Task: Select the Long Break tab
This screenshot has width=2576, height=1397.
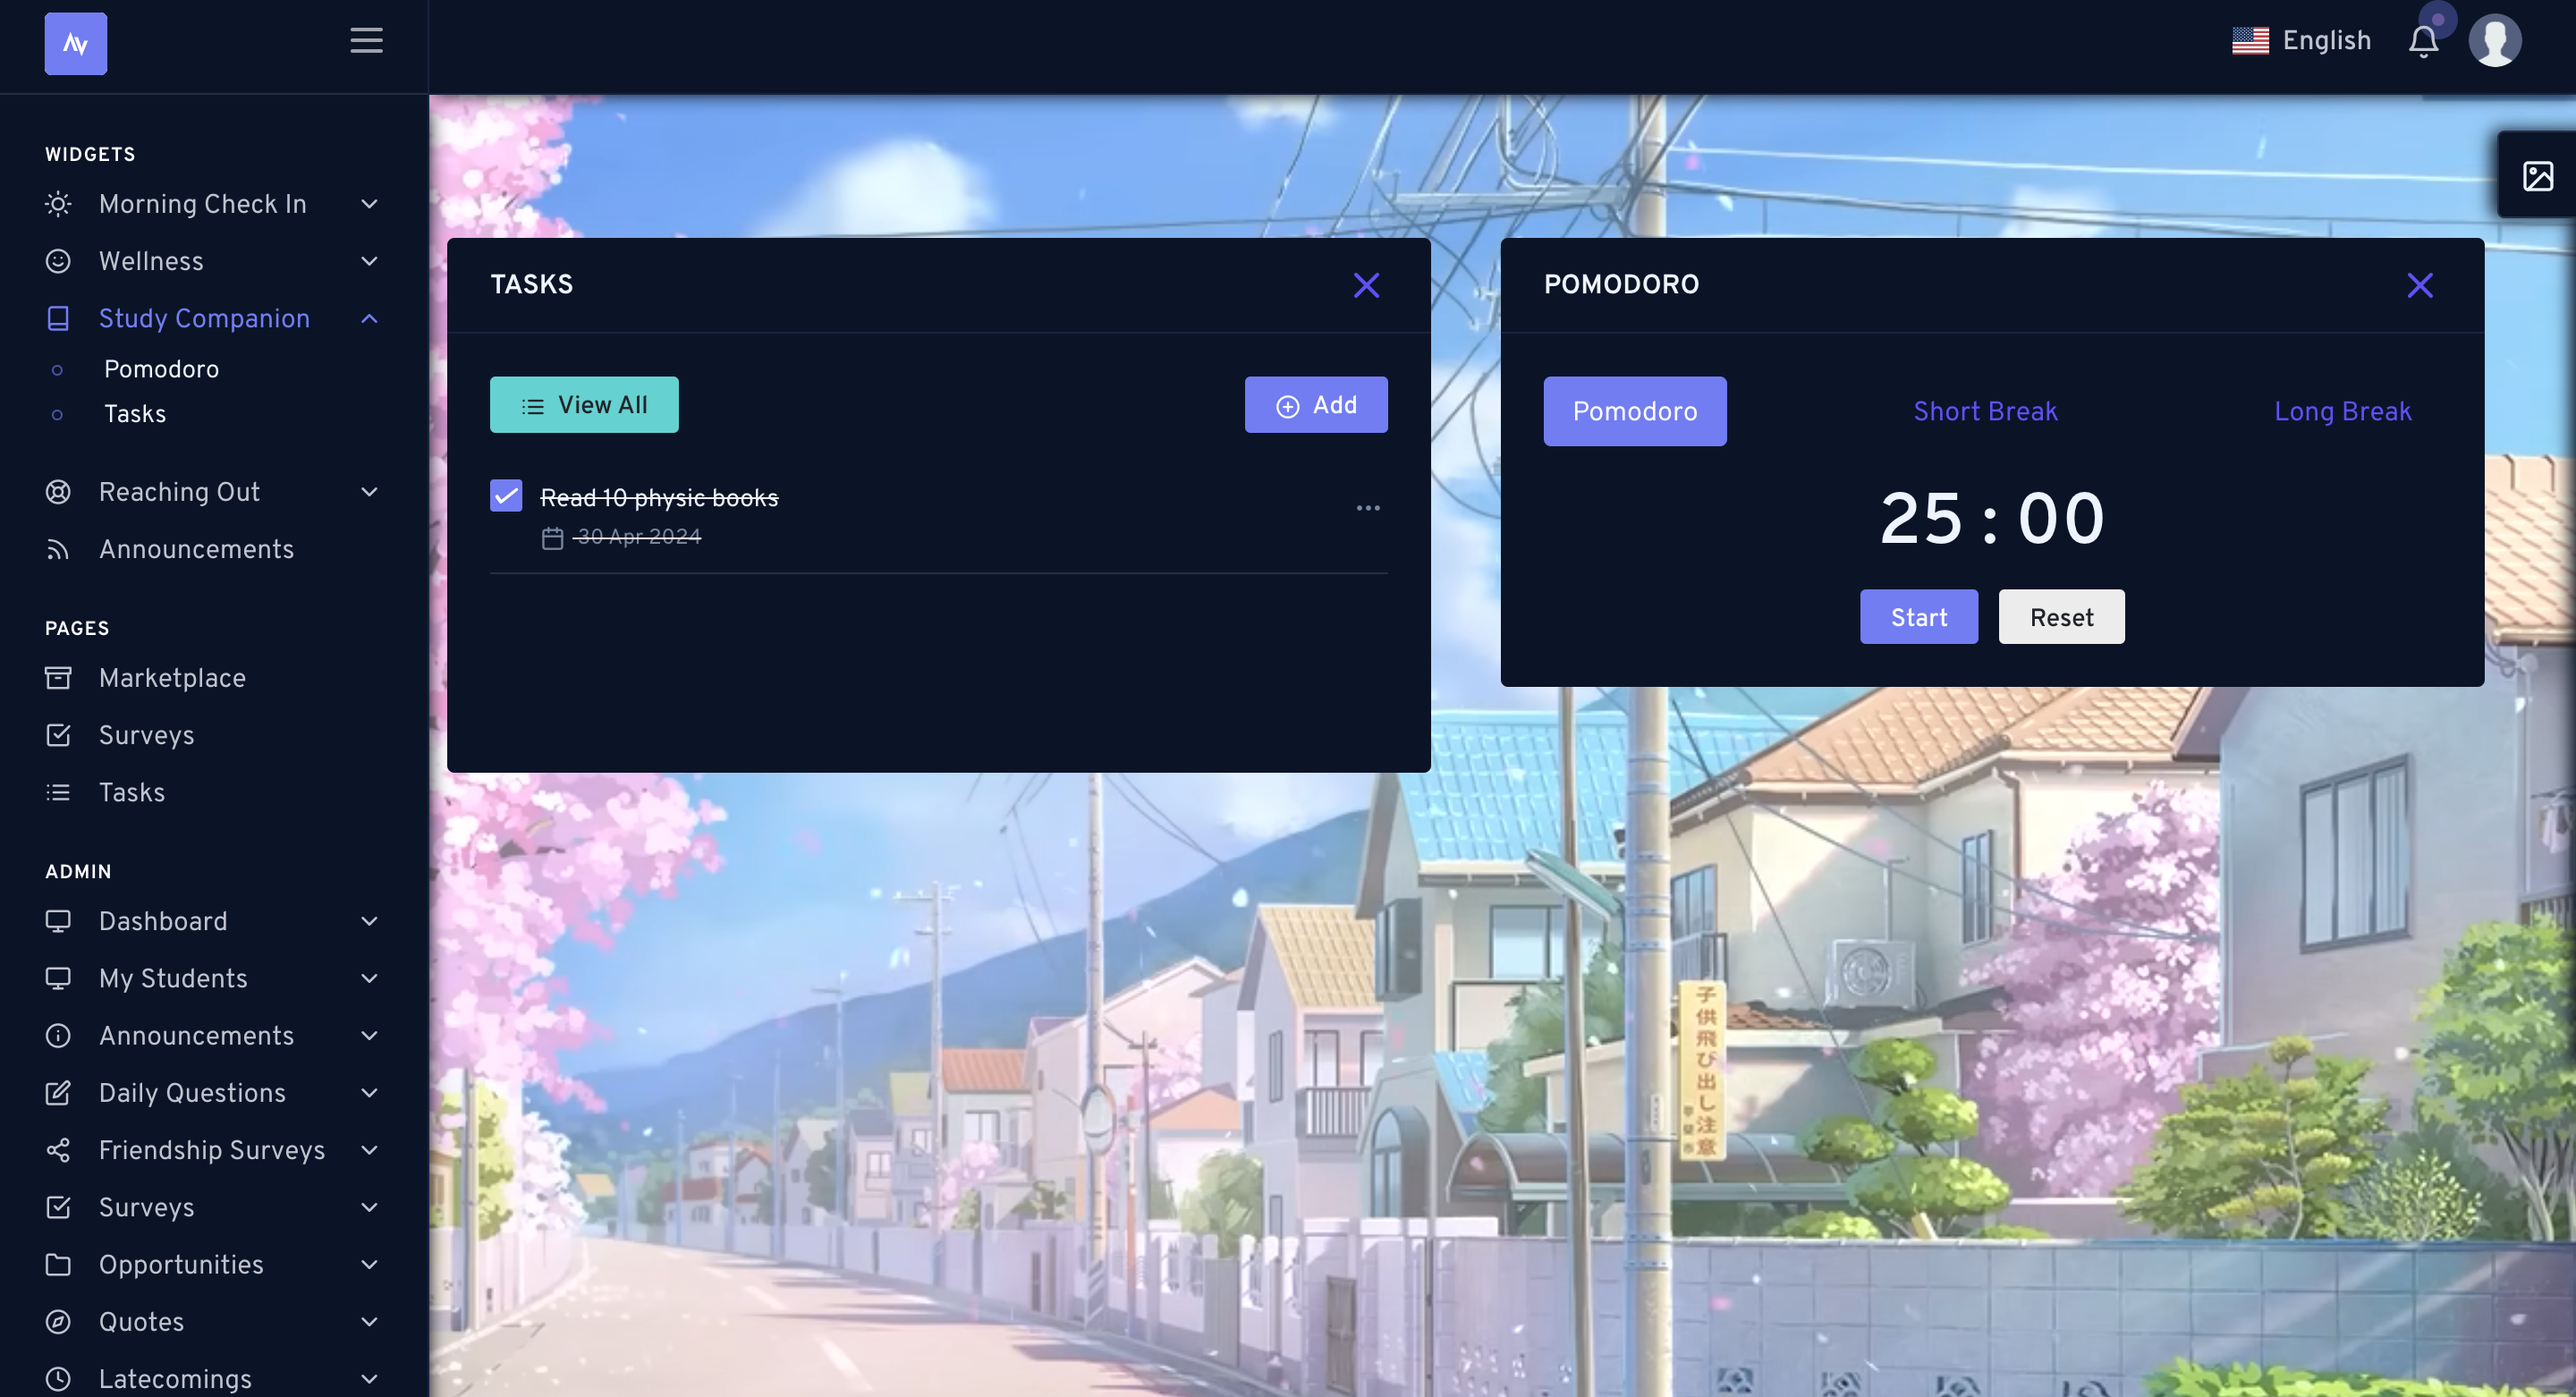Action: (x=2343, y=411)
